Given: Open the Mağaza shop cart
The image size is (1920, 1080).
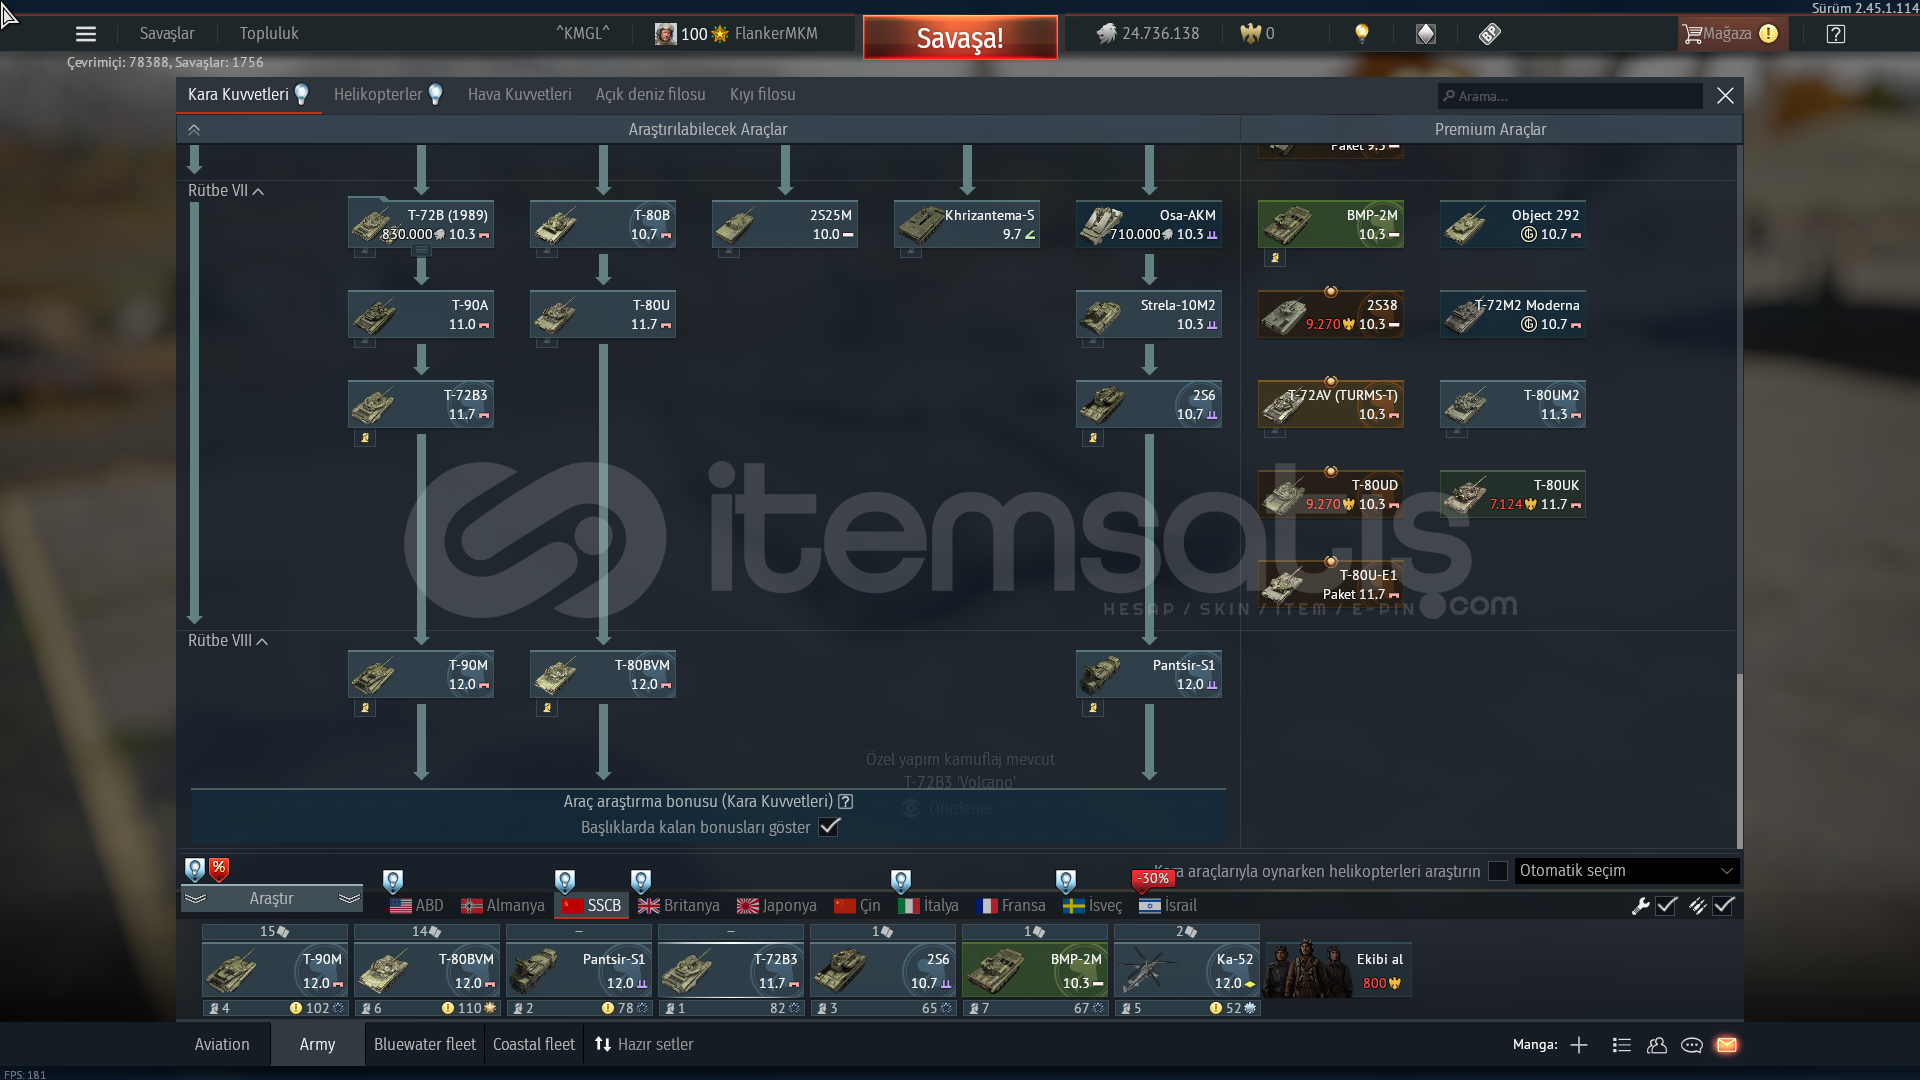Looking at the screenshot, I should (1731, 34).
